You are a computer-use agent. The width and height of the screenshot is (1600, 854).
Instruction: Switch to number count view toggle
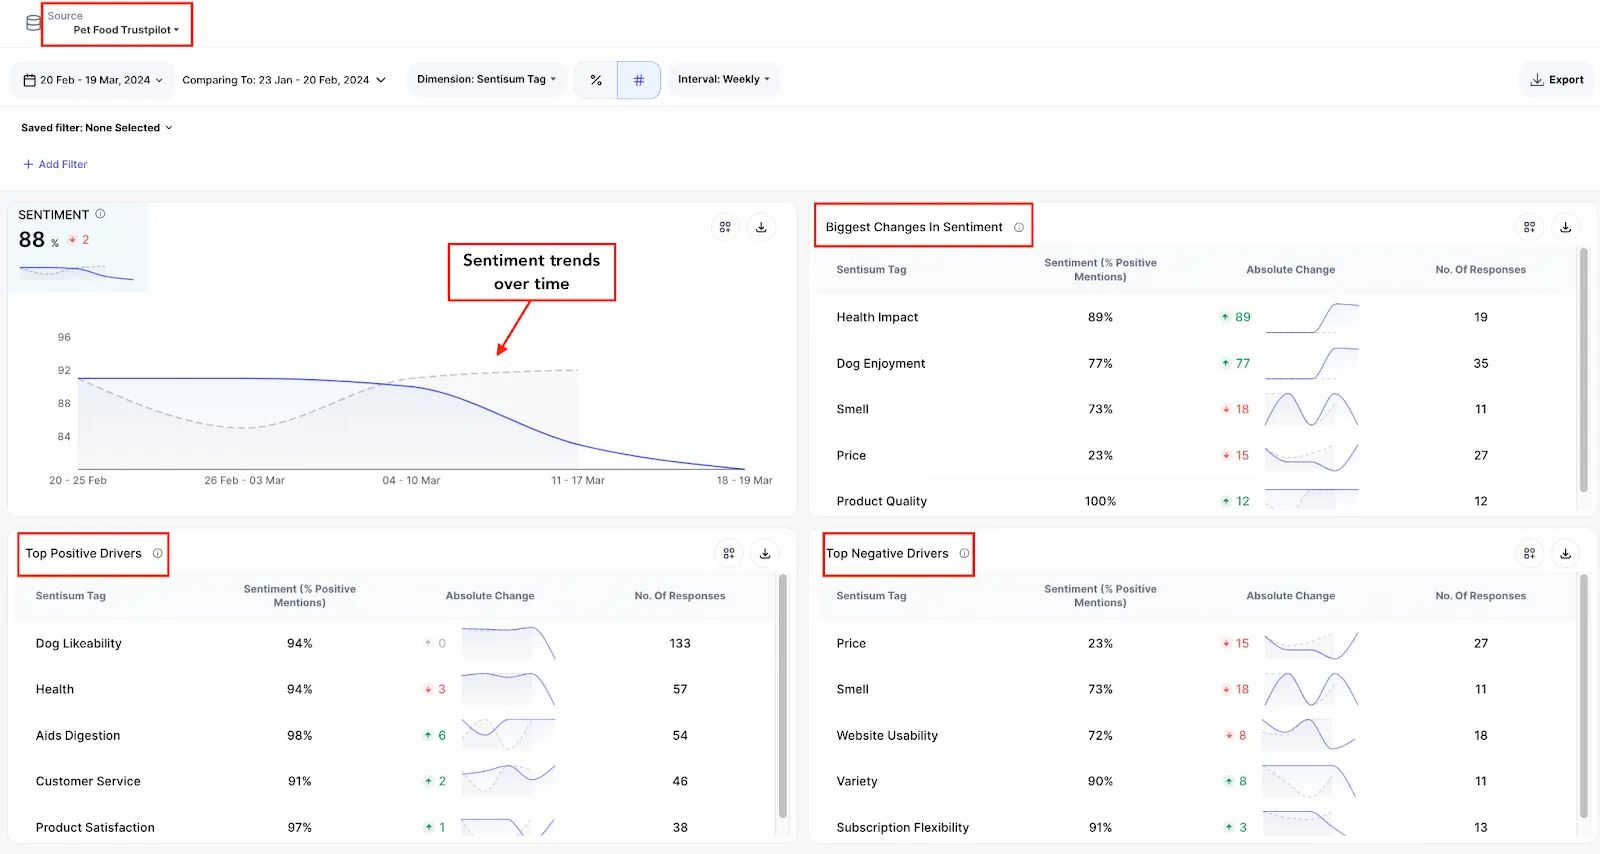[x=639, y=80]
